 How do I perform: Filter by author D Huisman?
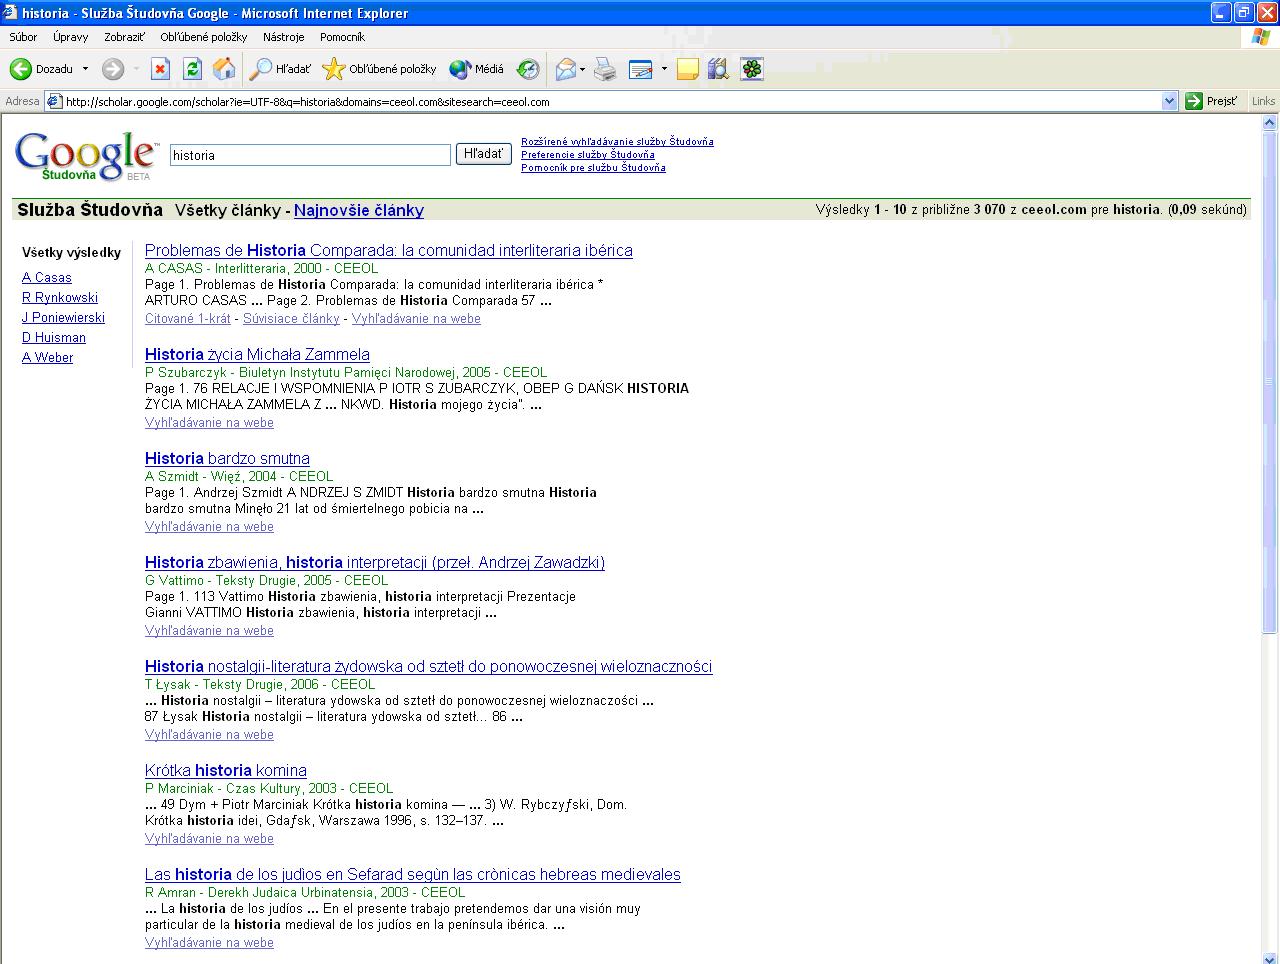54,338
